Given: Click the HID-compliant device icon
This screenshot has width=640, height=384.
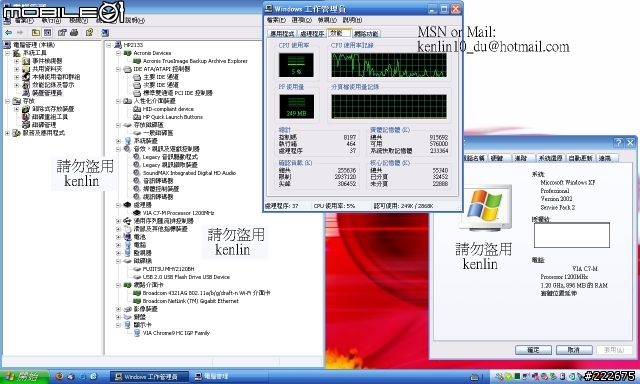Looking at the screenshot, I should [x=137, y=109].
